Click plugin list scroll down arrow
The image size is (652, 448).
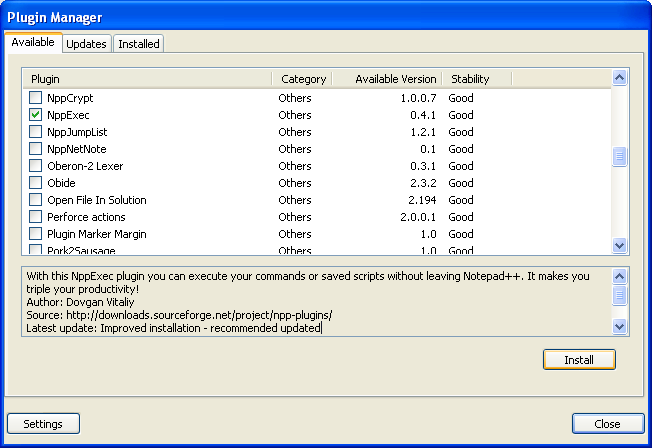(x=620, y=245)
